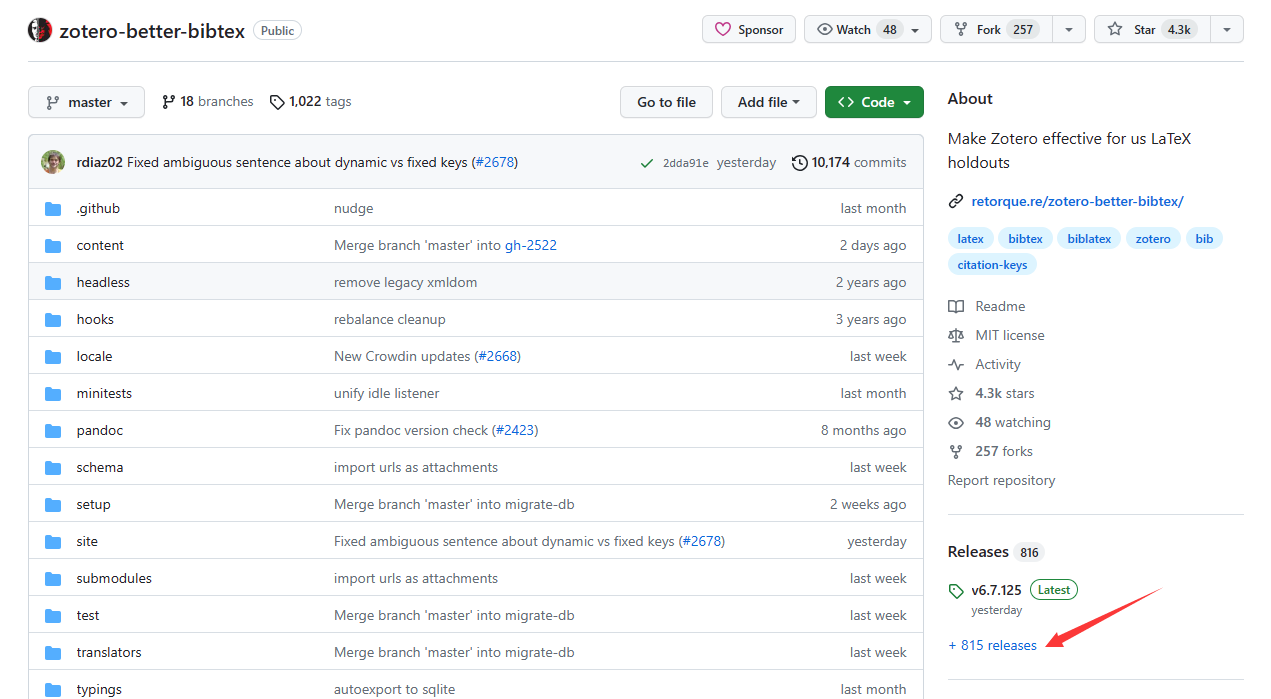Click the repository owner avatar icon

pyautogui.click(x=40, y=30)
